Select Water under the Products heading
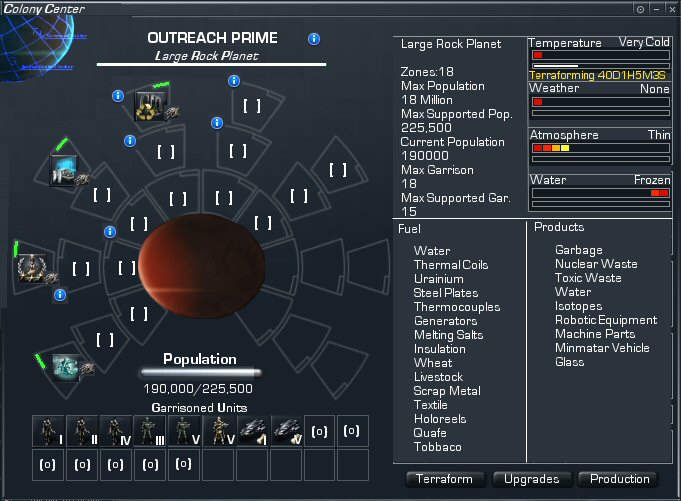The height and width of the screenshot is (501, 681). [x=573, y=292]
